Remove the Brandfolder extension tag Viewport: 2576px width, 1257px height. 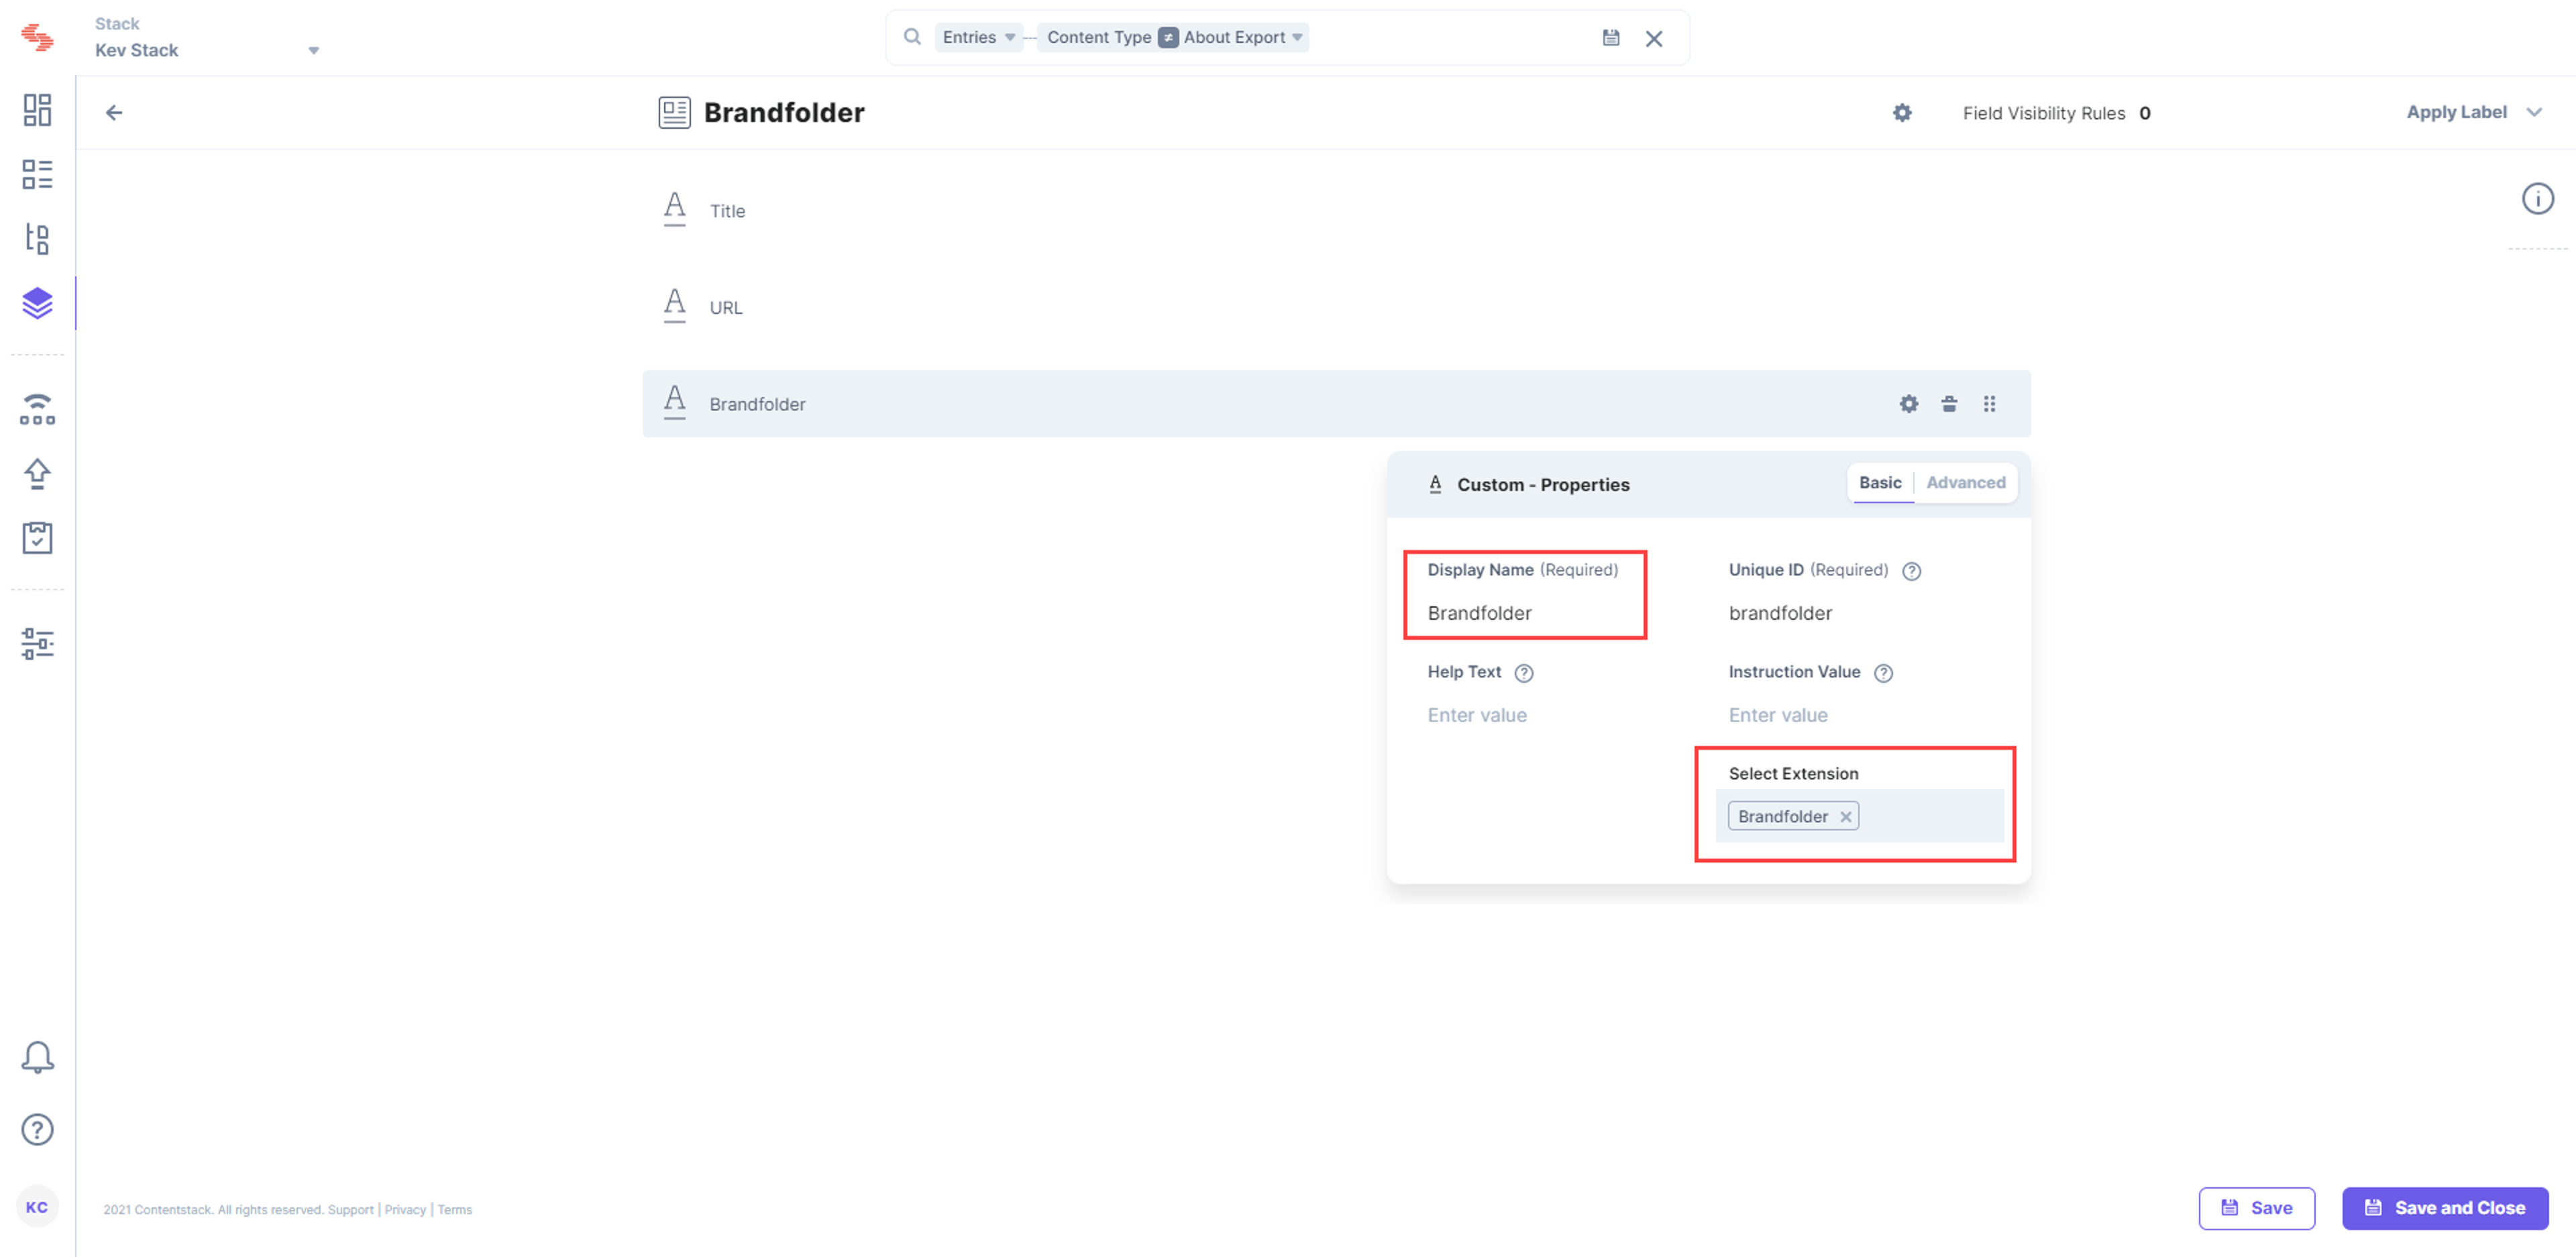click(1845, 817)
